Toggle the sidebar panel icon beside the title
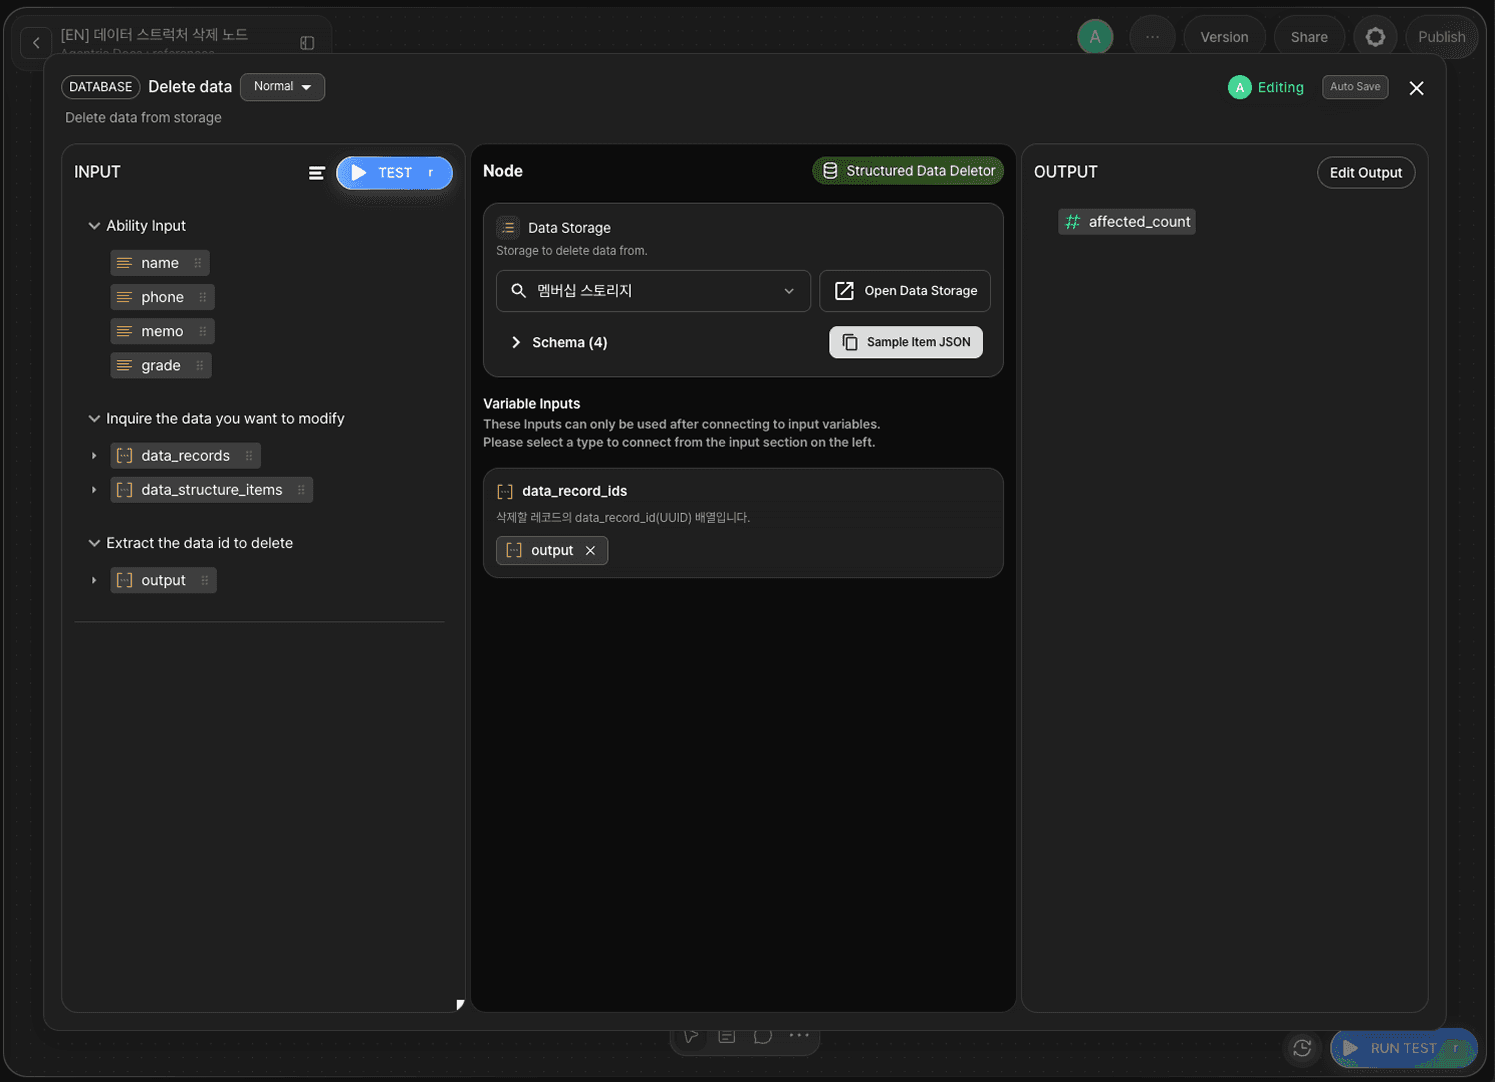Image resolution: width=1495 pixels, height=1082 pixels. tap(307, 43)
